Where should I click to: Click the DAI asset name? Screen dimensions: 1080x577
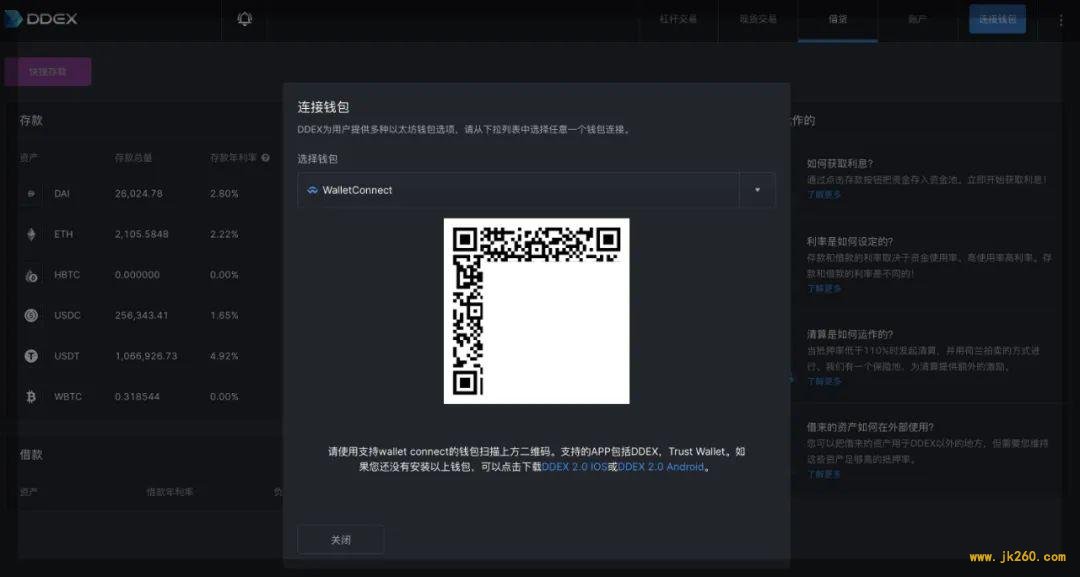pyautogui.click(x=62, y=194)
